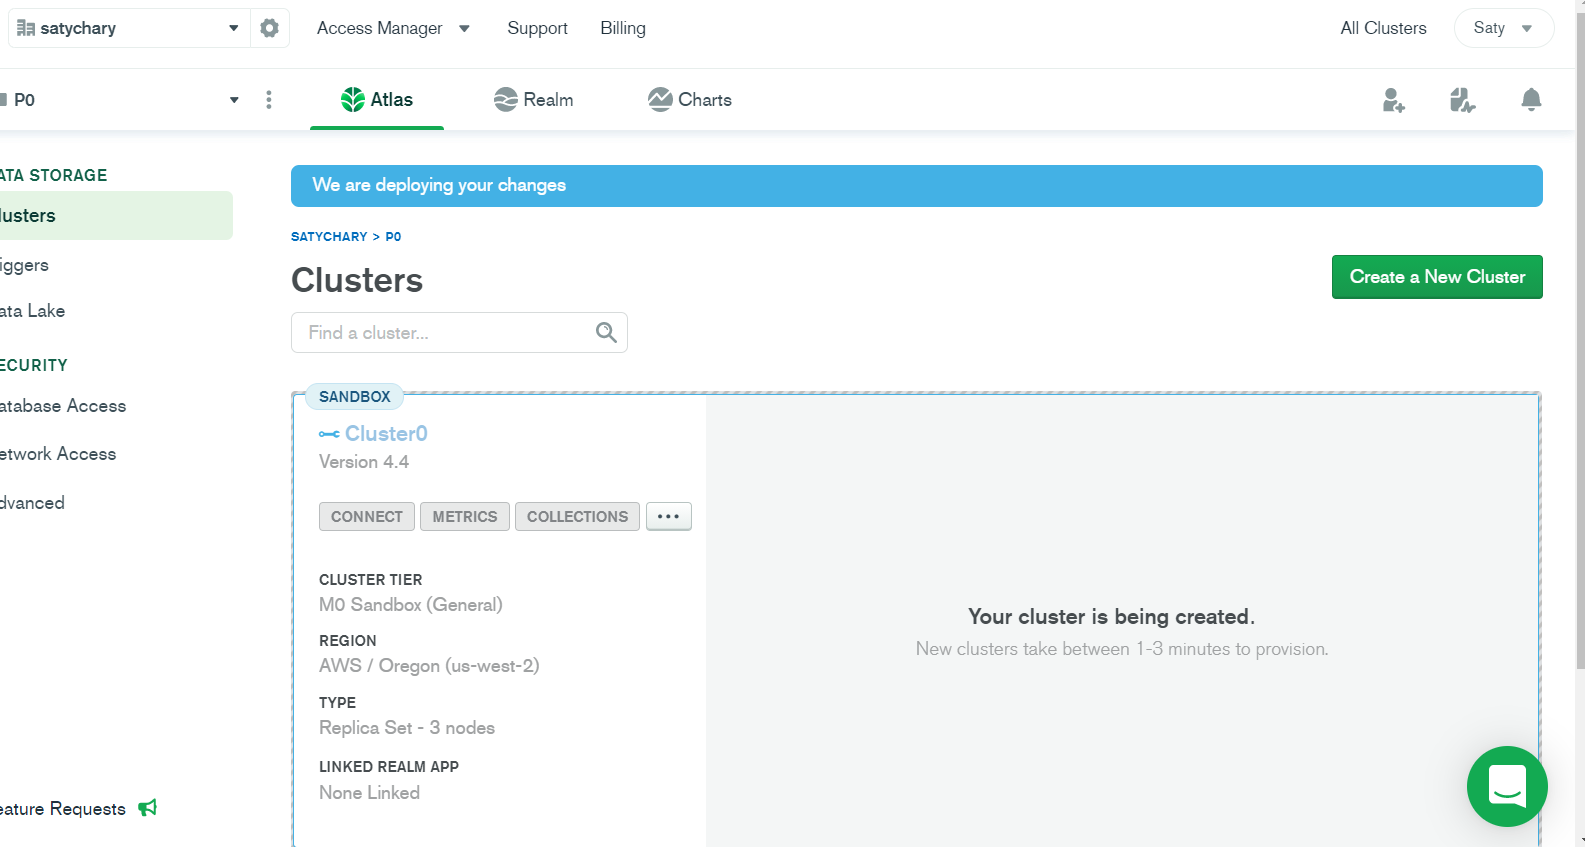1585x847 pixels.
Task: Click the METRICS button
Action: (x=465, y=517)
